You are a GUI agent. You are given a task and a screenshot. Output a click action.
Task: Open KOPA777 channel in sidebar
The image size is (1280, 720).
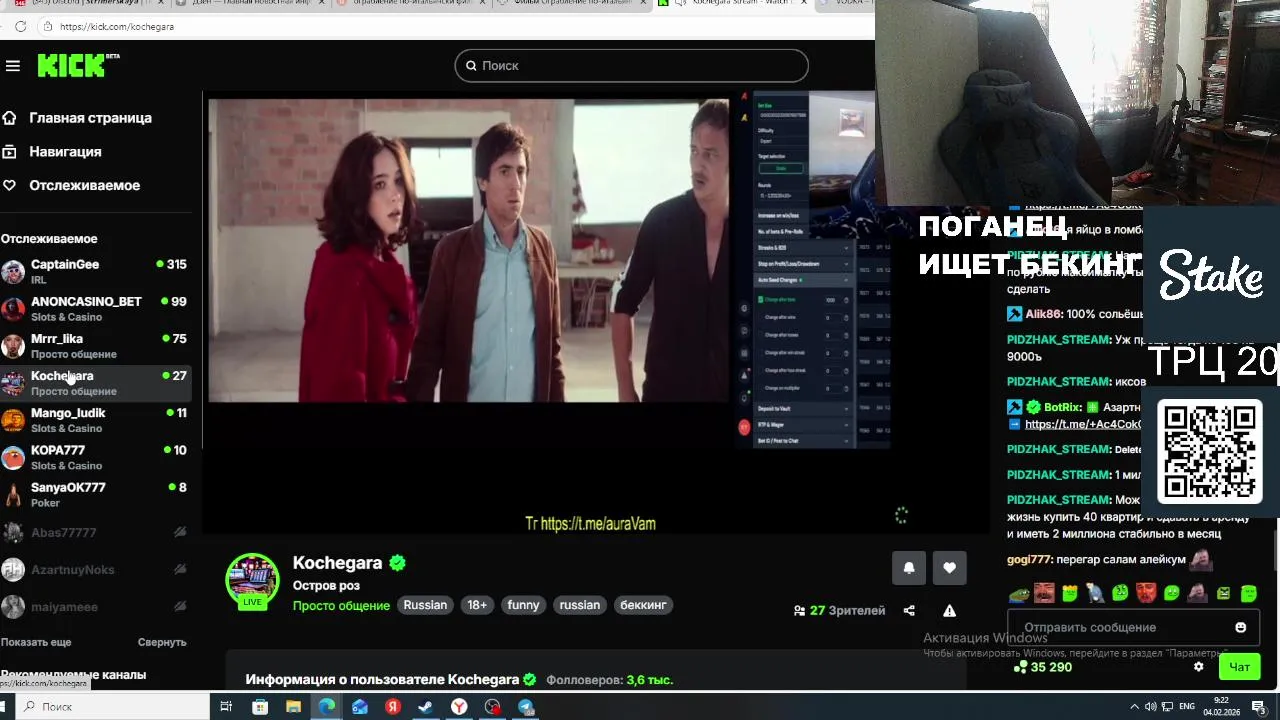[95, 457]
